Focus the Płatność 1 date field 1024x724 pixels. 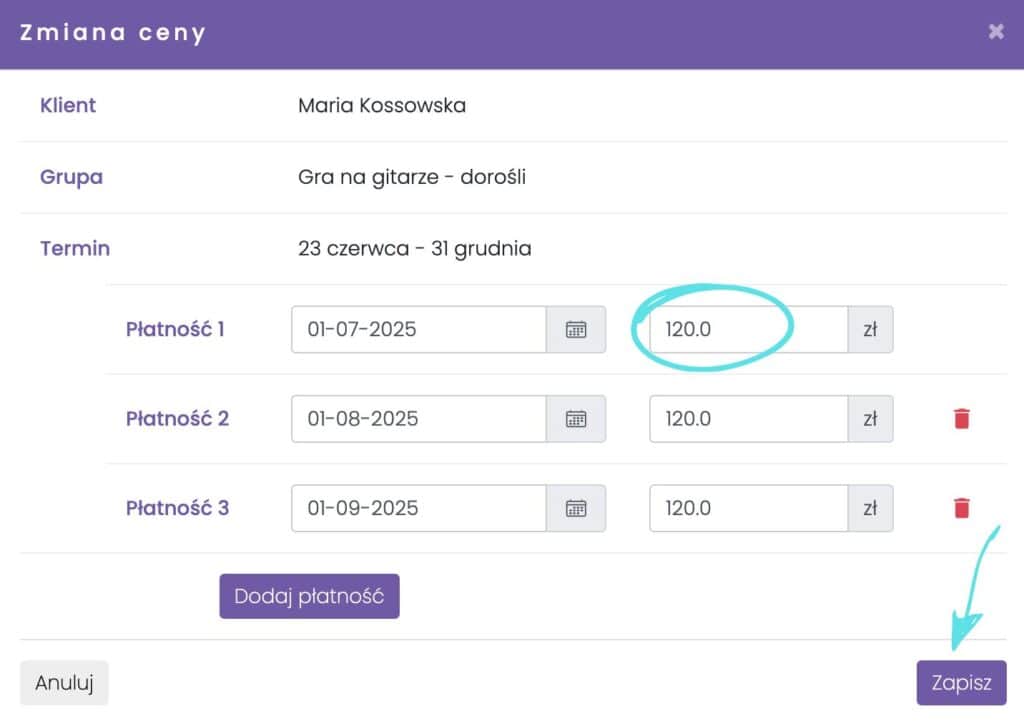point(418,330)
